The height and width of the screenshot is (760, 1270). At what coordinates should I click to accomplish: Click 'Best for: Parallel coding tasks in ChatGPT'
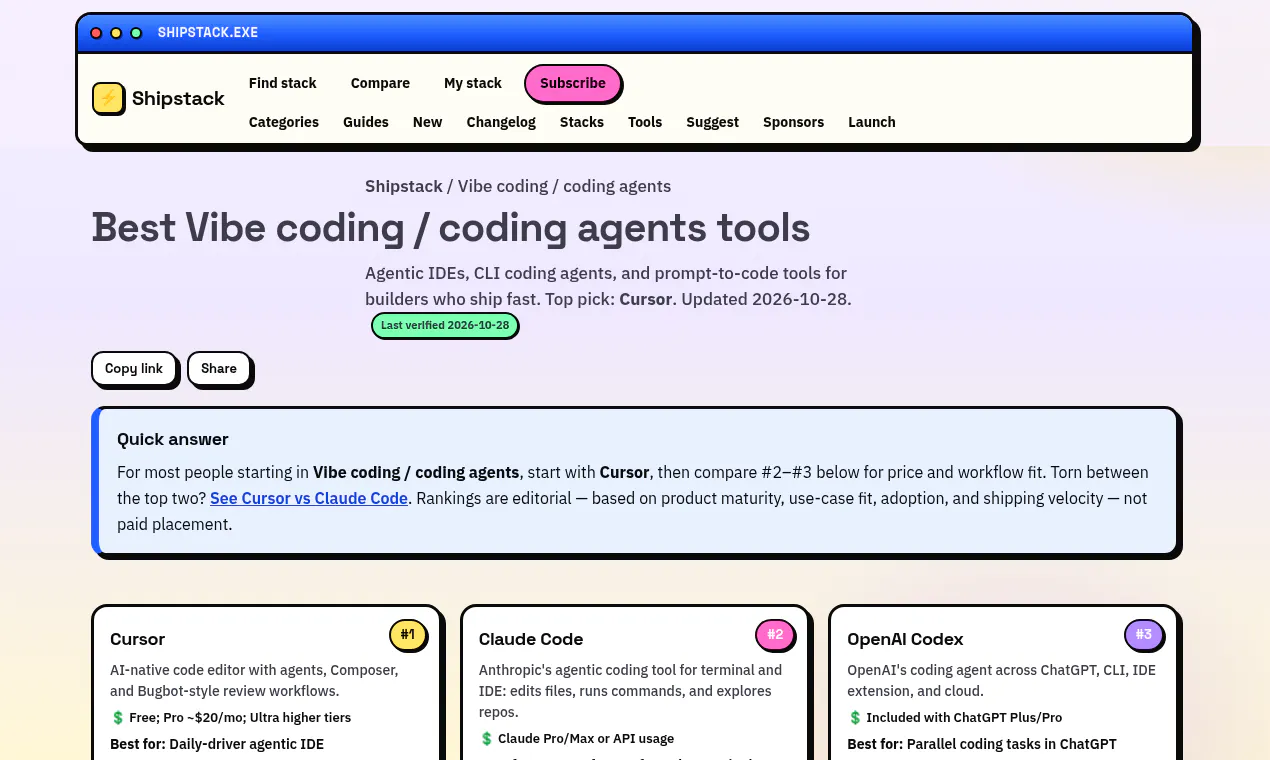pos(982,744)
